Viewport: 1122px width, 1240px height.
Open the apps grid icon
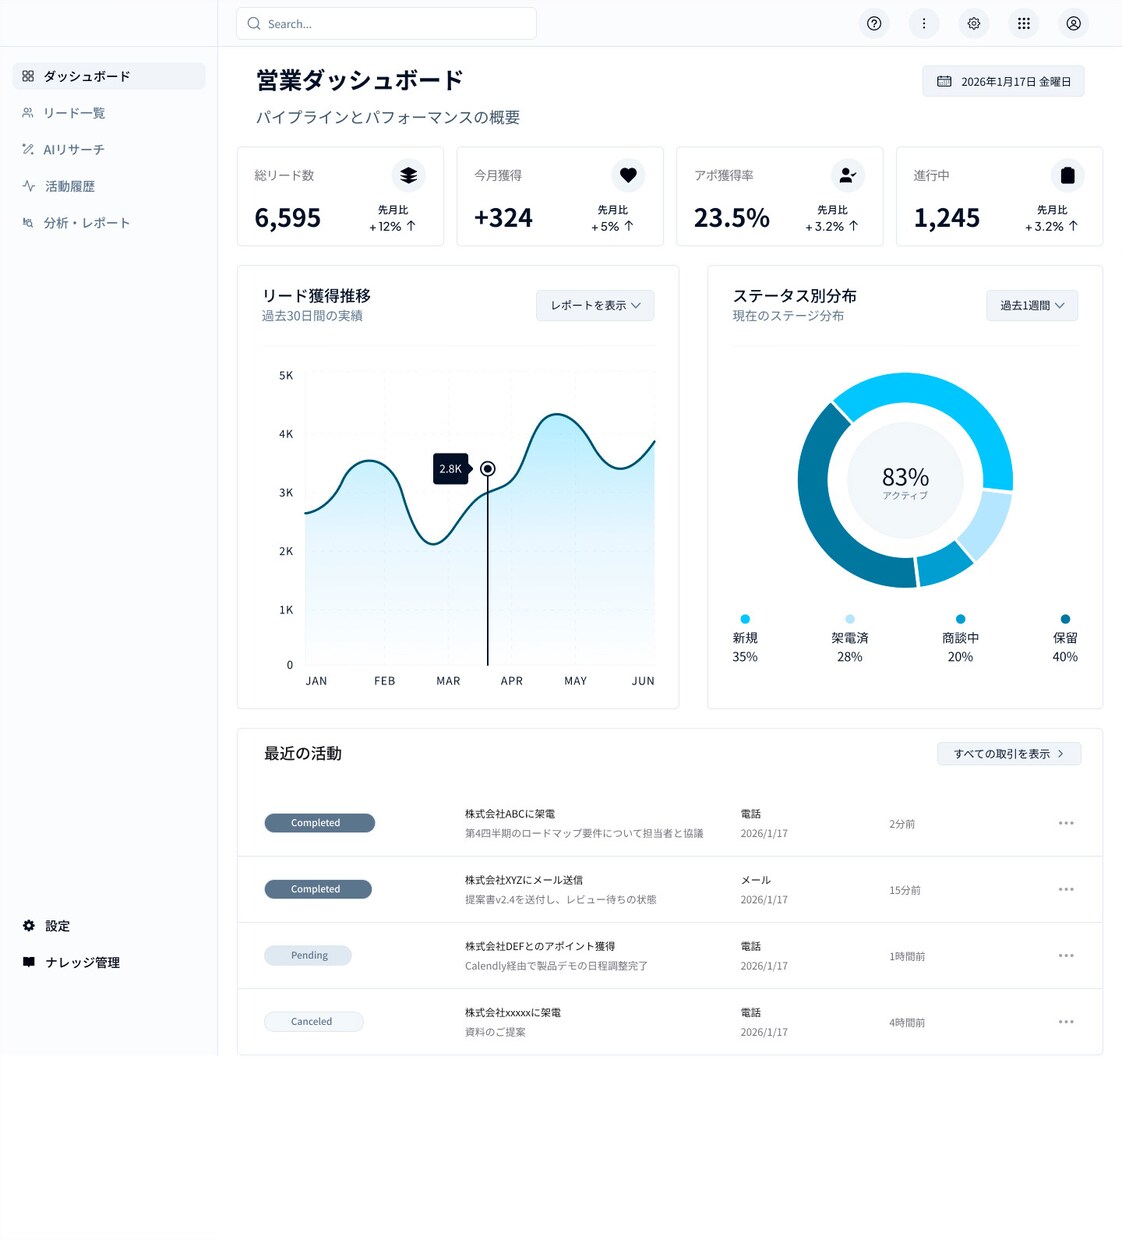1024,23
